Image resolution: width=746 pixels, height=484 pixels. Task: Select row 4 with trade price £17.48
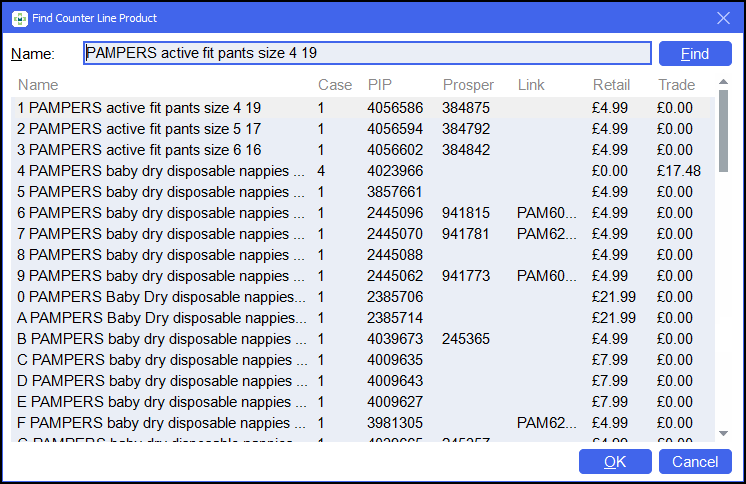[x=160, y=171]
